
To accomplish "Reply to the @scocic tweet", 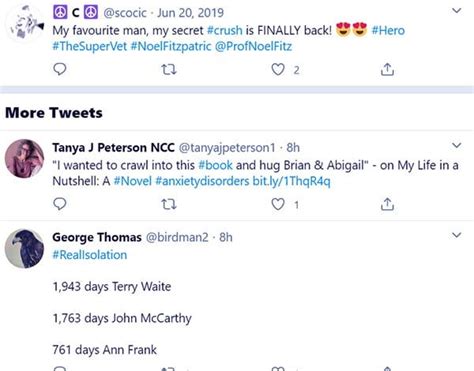I will 60,69.
